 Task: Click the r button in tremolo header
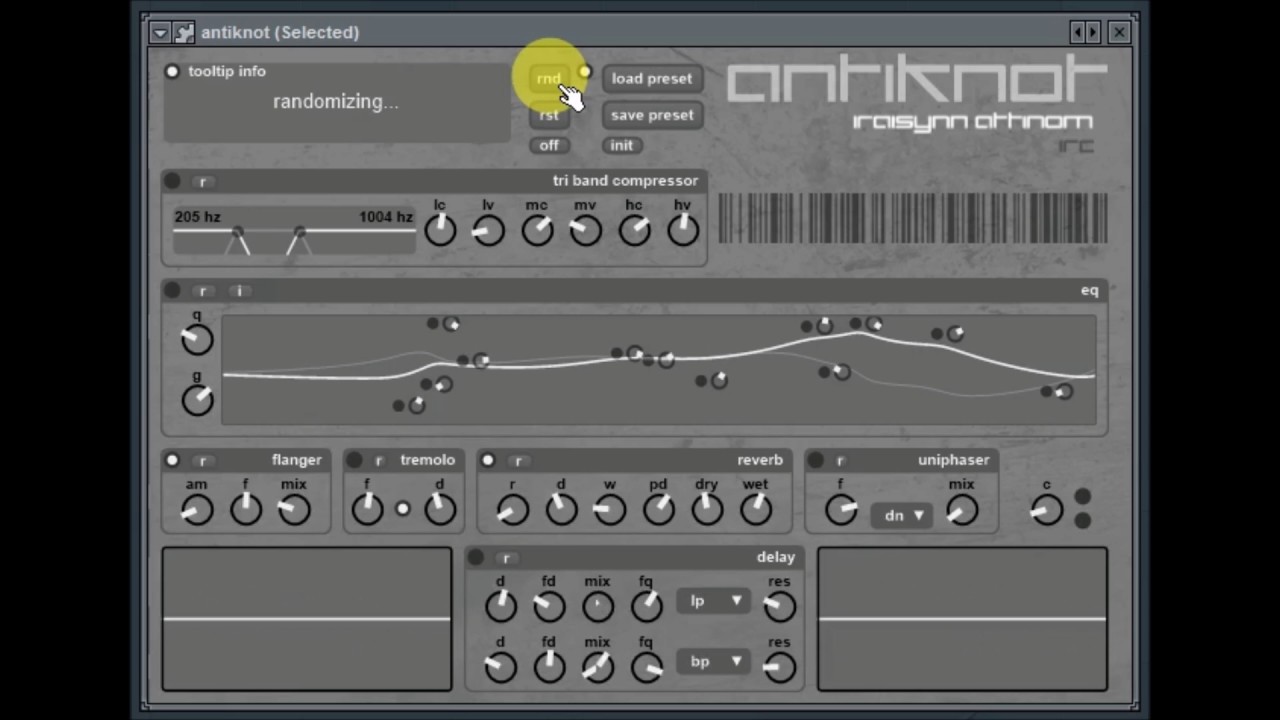379,461
